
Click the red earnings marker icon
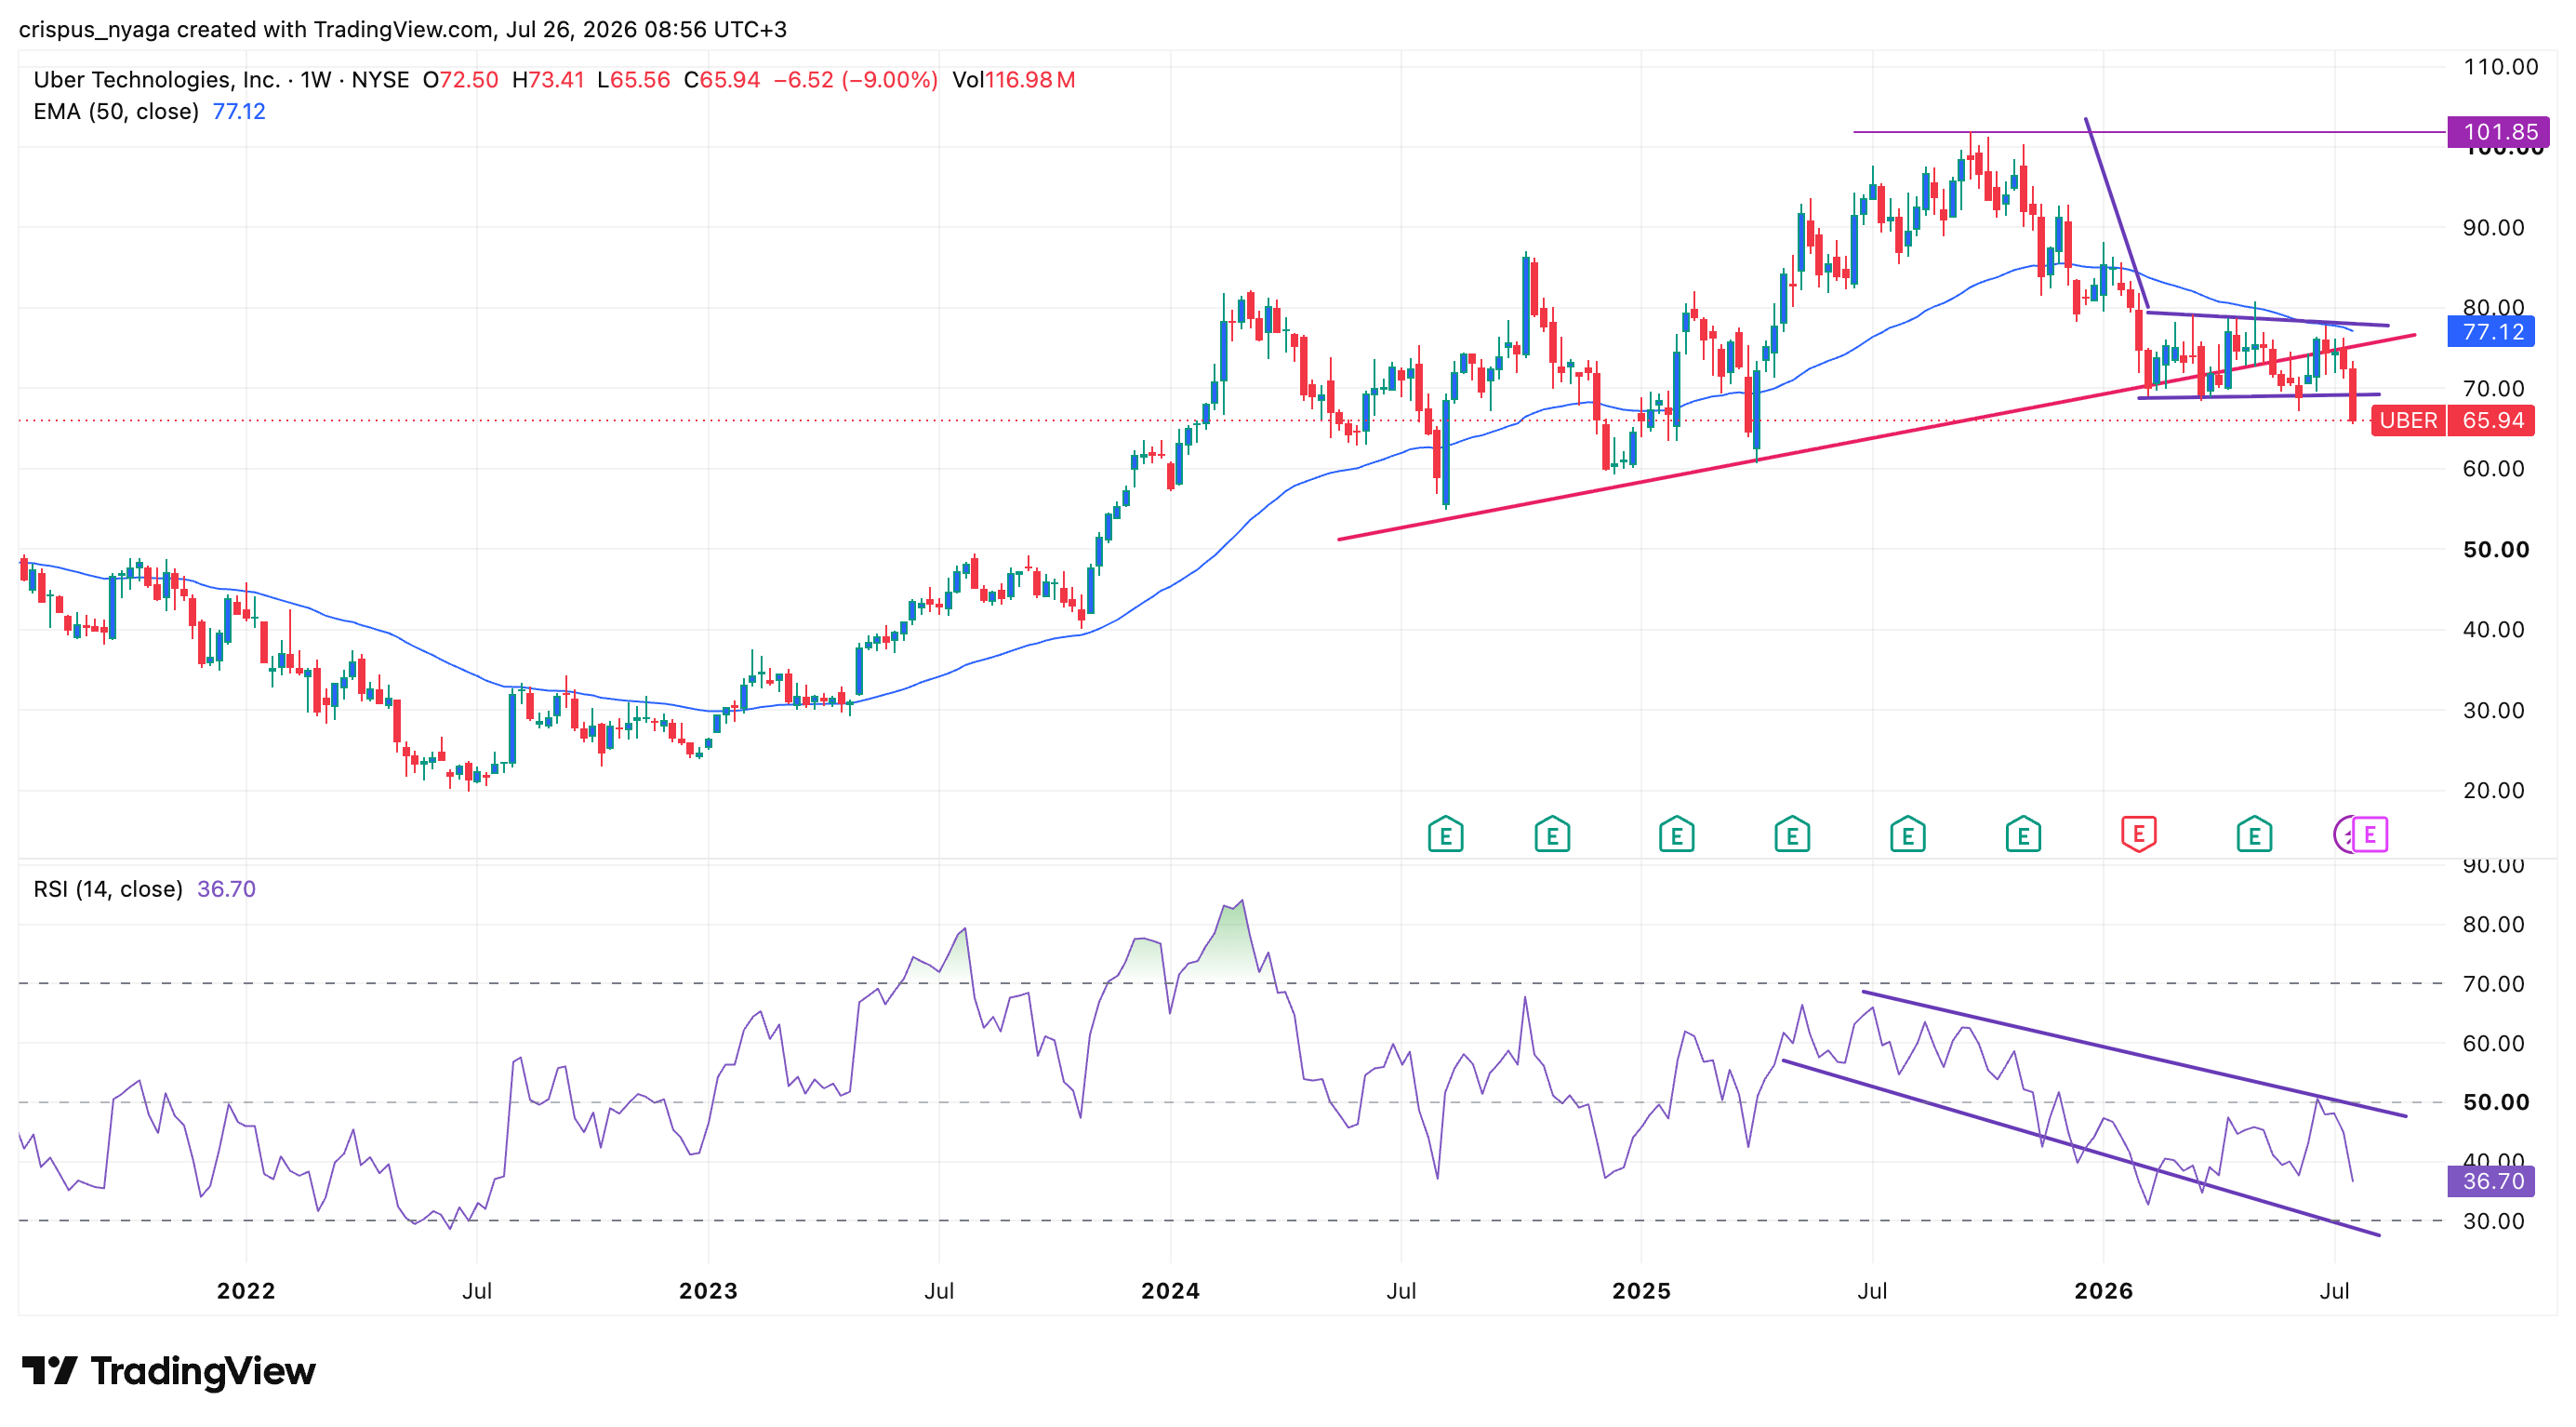pos(2138,833)
